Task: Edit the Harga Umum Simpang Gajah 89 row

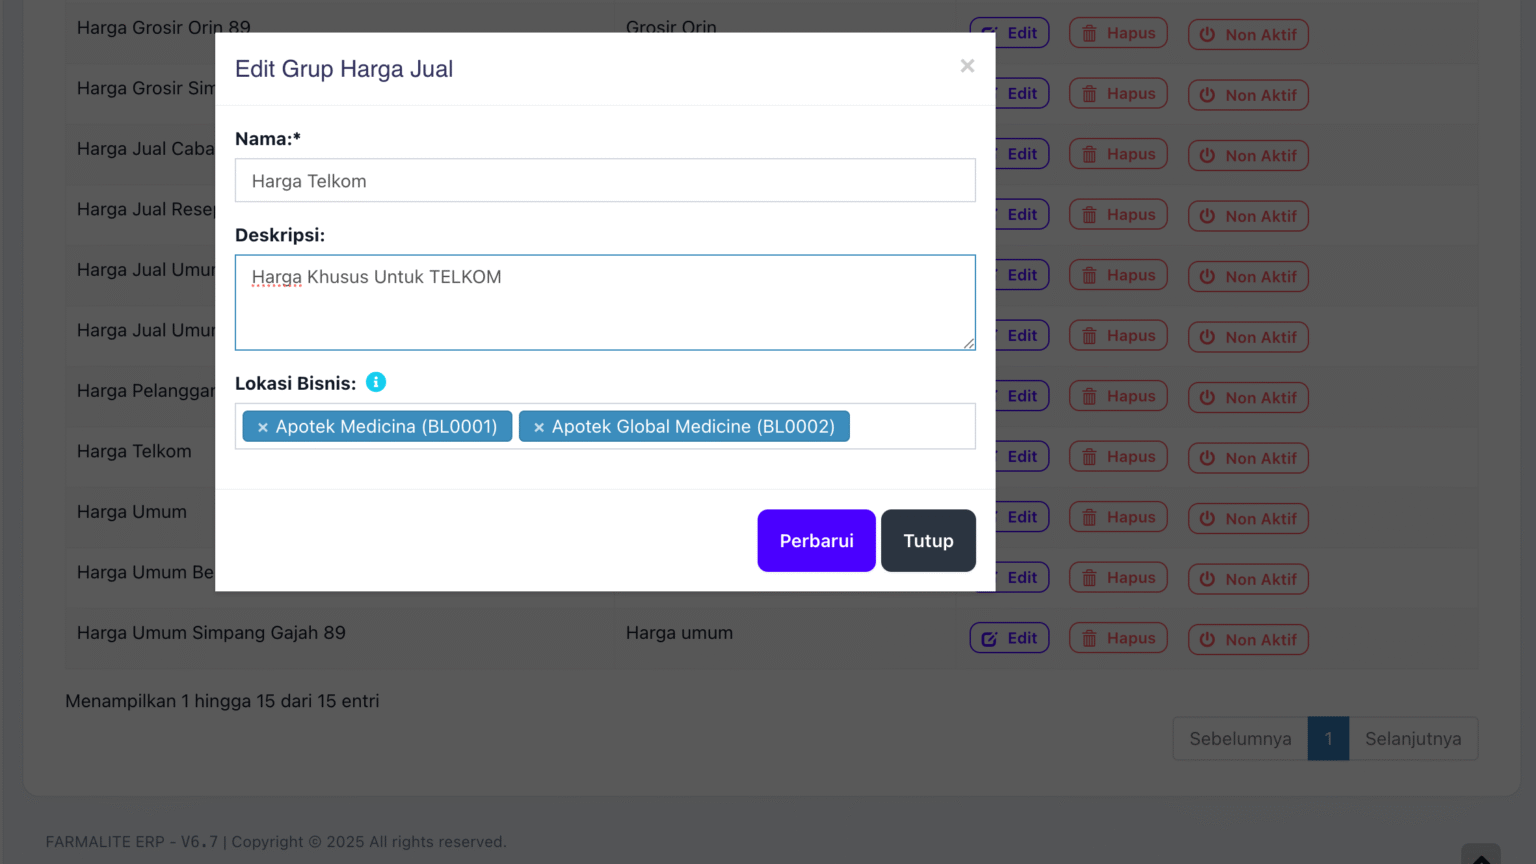Action: click(1009, 638)
